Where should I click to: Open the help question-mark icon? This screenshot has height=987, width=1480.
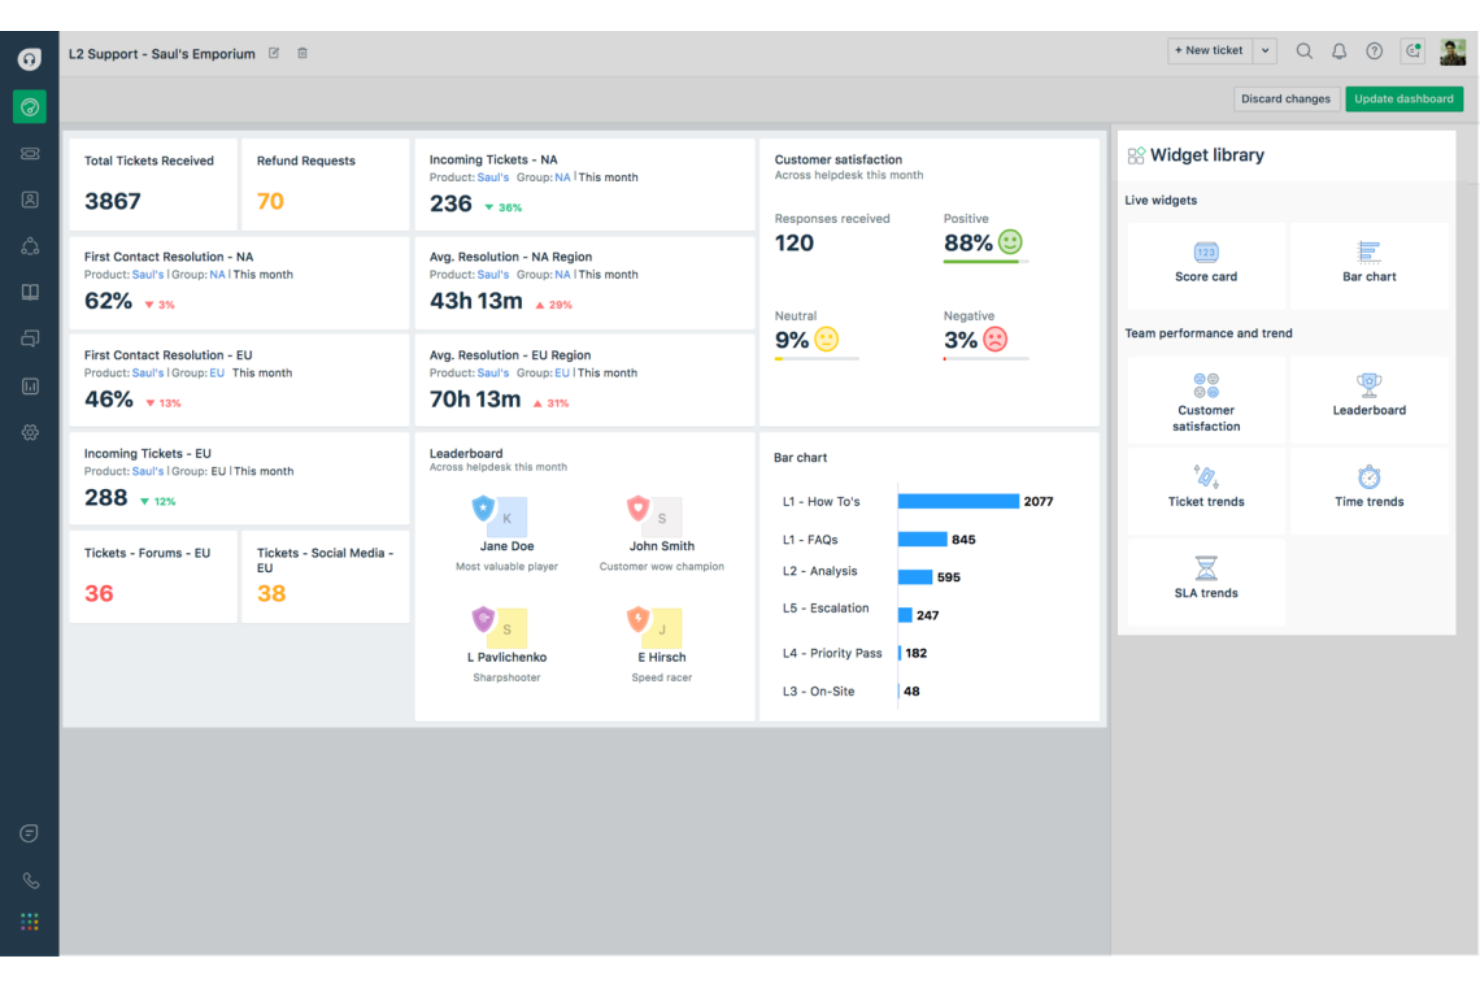pos(1374,50)
